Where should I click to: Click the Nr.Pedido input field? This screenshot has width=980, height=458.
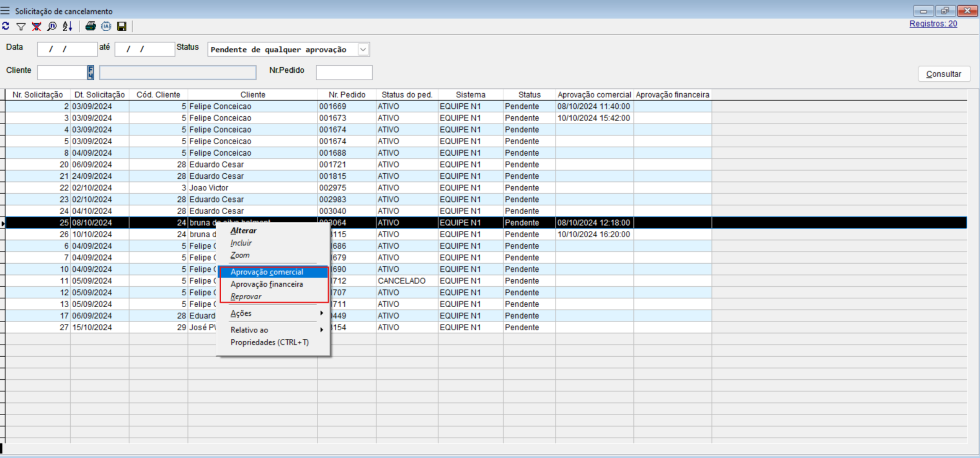344,72
